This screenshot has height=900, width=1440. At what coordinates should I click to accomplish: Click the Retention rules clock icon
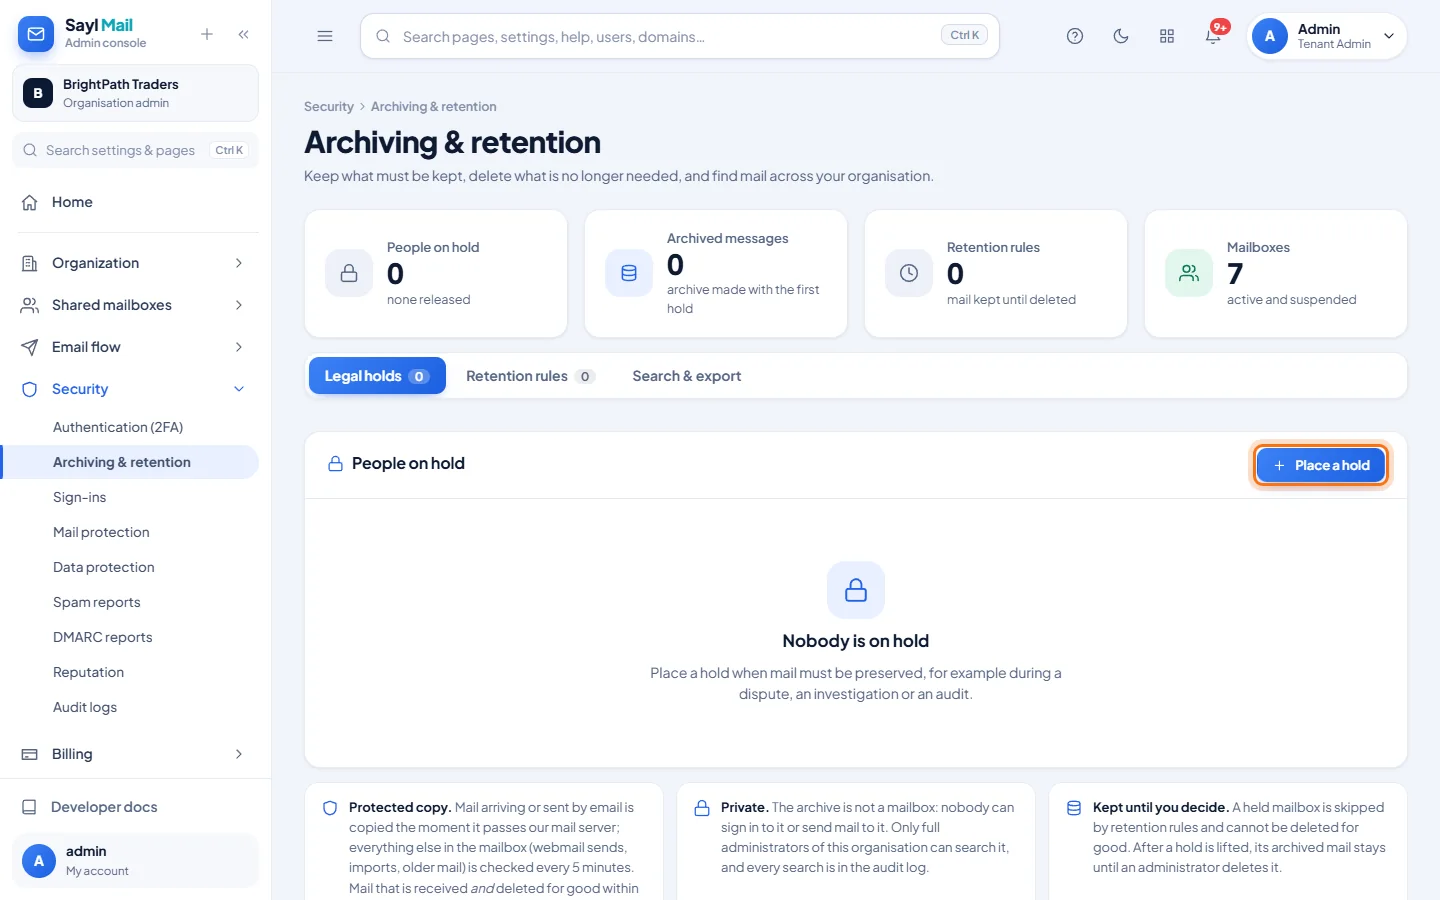pyautogui.click(x=909, y=273)
